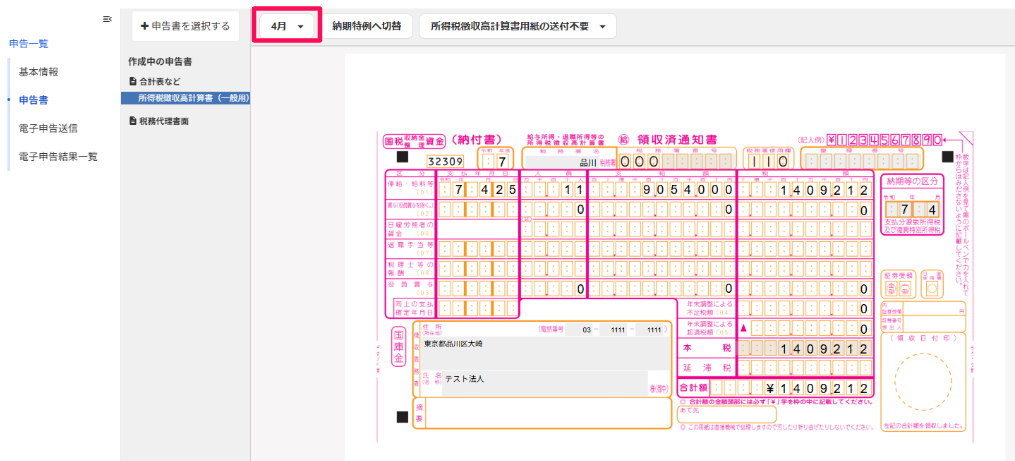Click the 年度 field showing 7
This screenshot has height=461, width=1015.
pyautogui.click(x=495, y=161)
